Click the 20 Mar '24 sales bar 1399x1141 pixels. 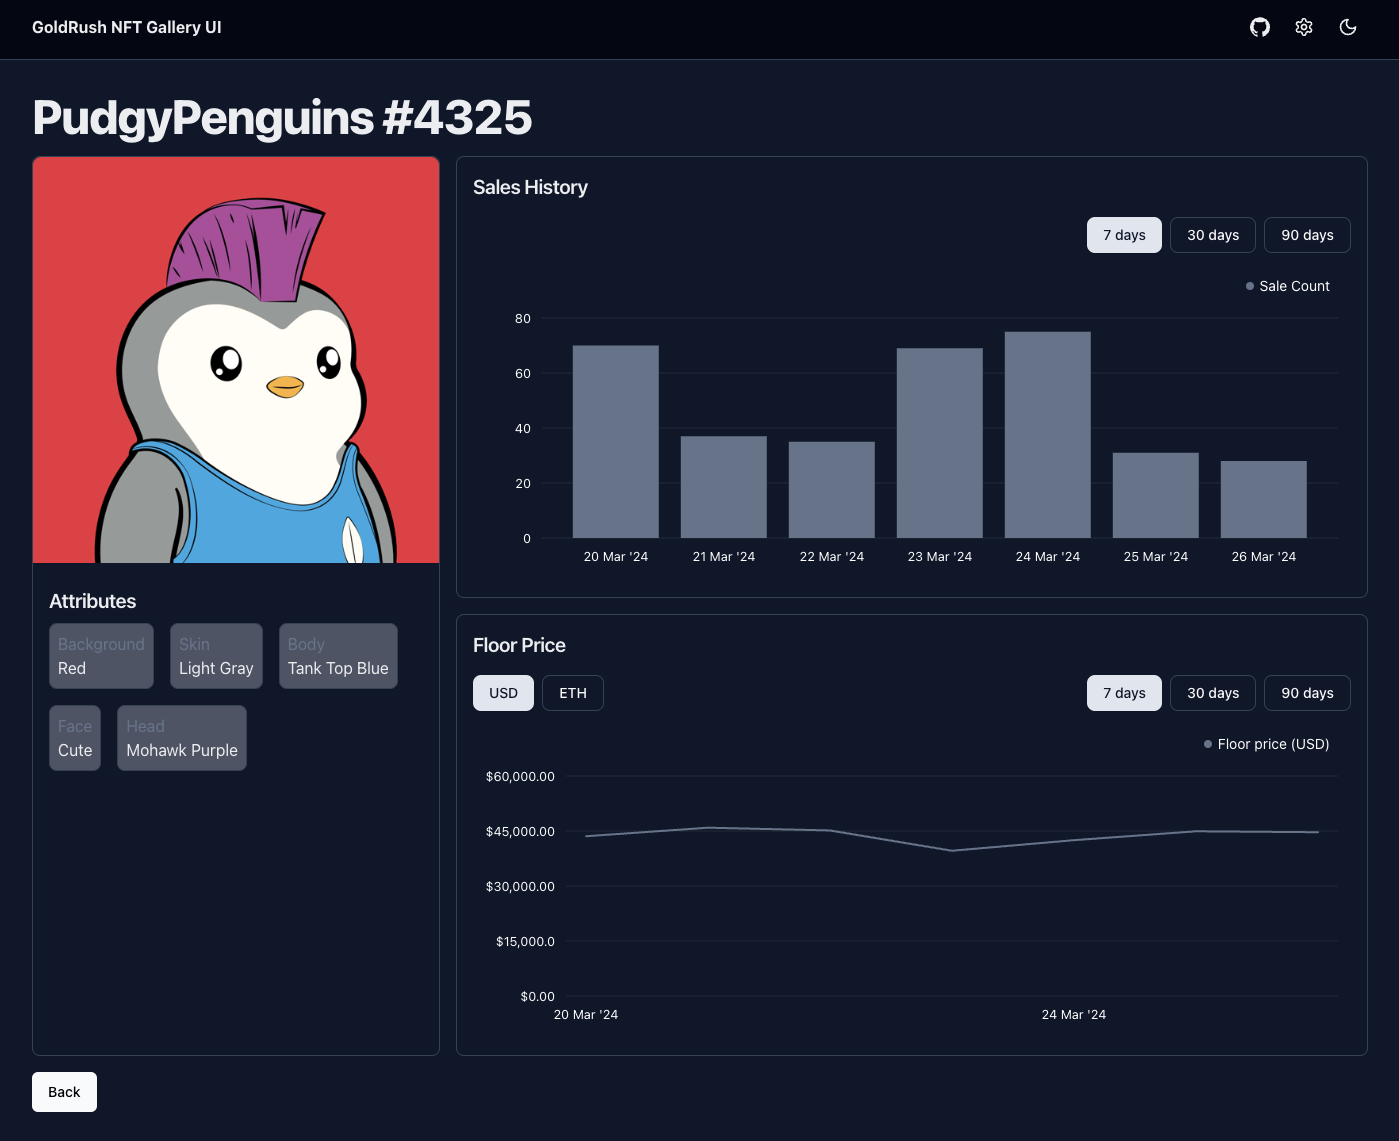coord(616,442)
